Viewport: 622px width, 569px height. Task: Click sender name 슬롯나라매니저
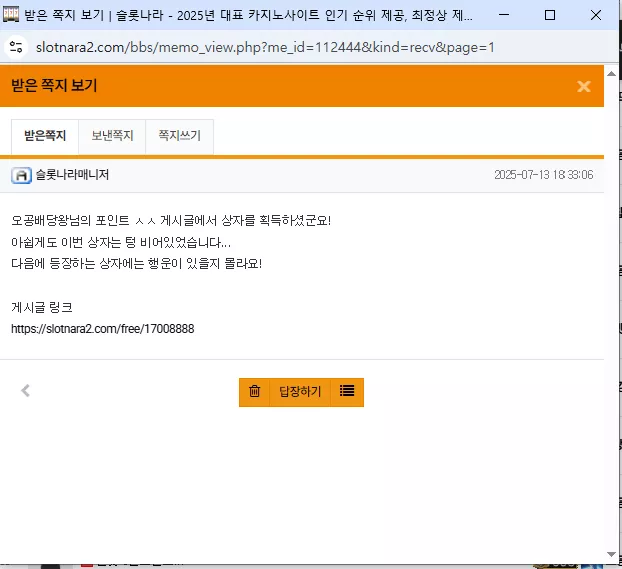(72, 175)
